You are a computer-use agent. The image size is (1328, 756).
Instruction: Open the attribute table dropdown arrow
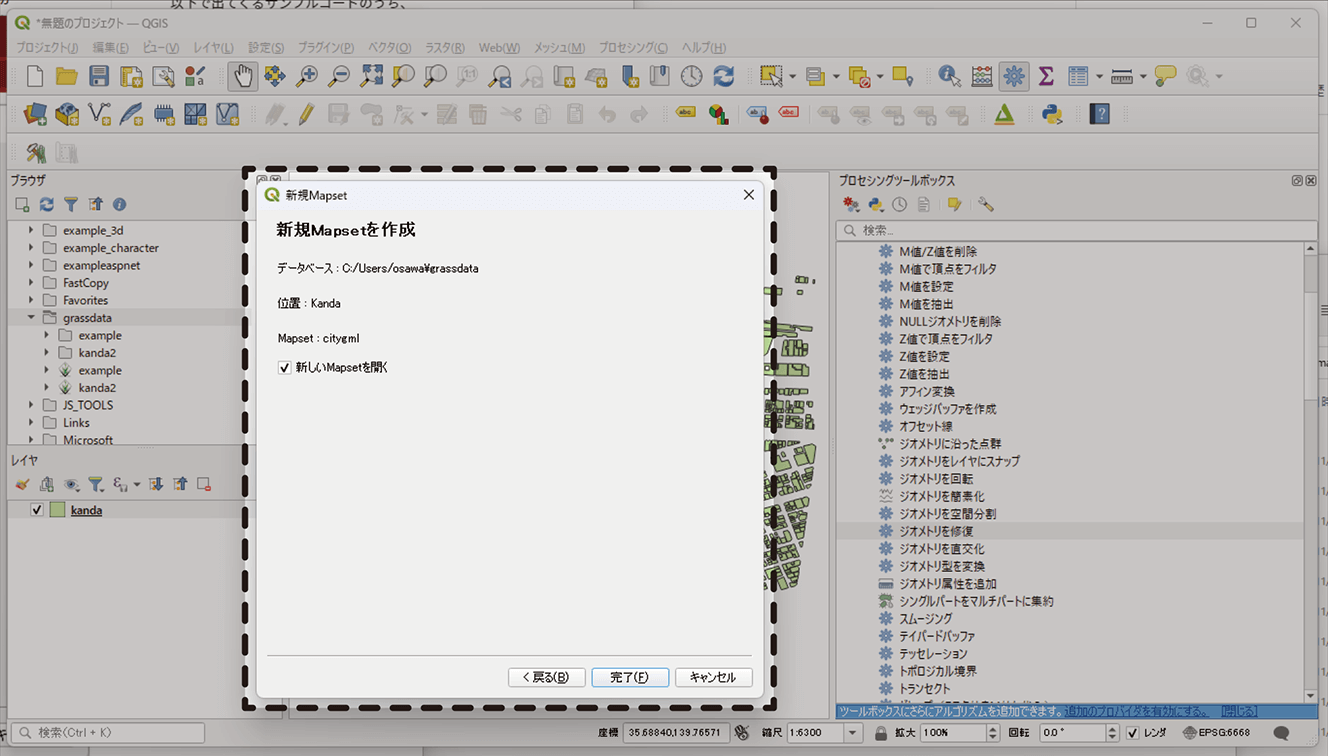(x=1099, y=76)
